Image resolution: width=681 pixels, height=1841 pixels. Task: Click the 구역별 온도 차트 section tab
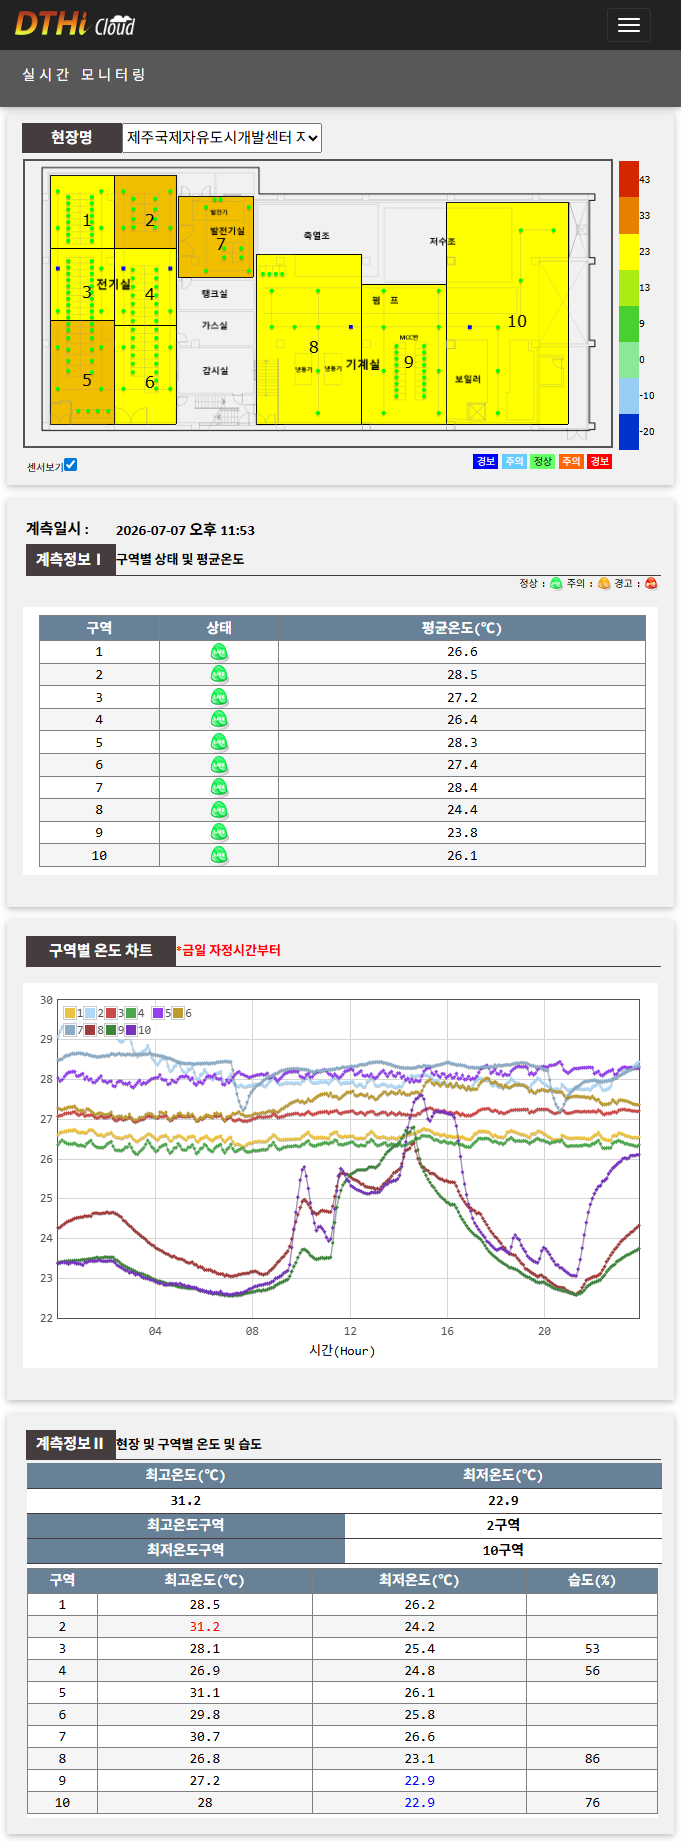pyautogui.click(x=101, y=950)
